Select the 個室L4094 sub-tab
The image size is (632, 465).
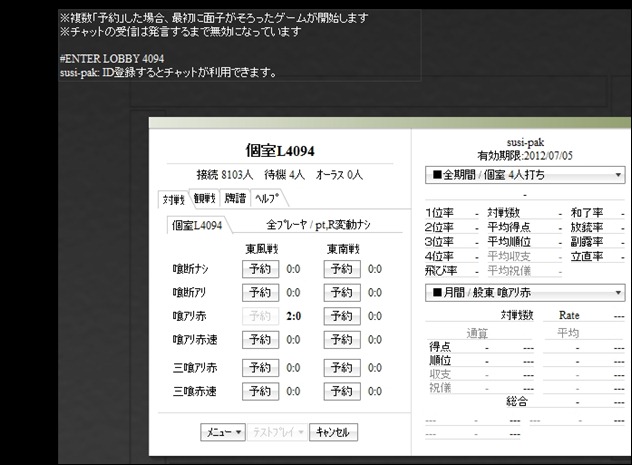pos(197,225)
